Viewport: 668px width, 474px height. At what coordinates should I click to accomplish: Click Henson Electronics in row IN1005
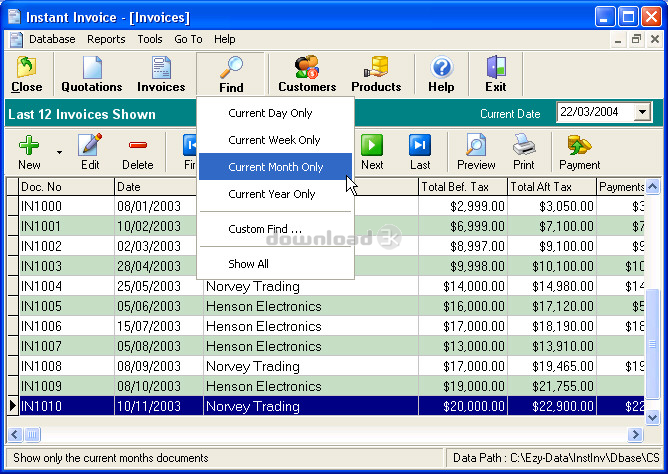click(264, 306)
